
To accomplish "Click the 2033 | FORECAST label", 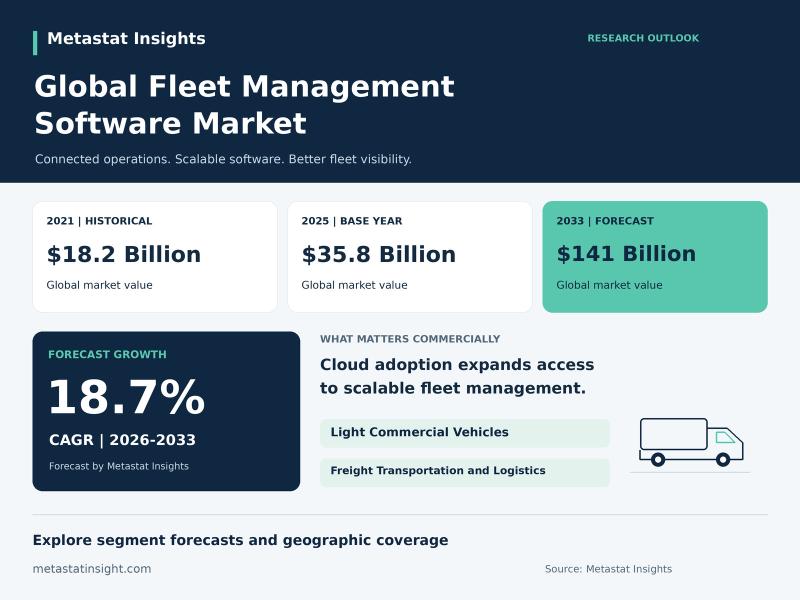I will pos(605,221).
